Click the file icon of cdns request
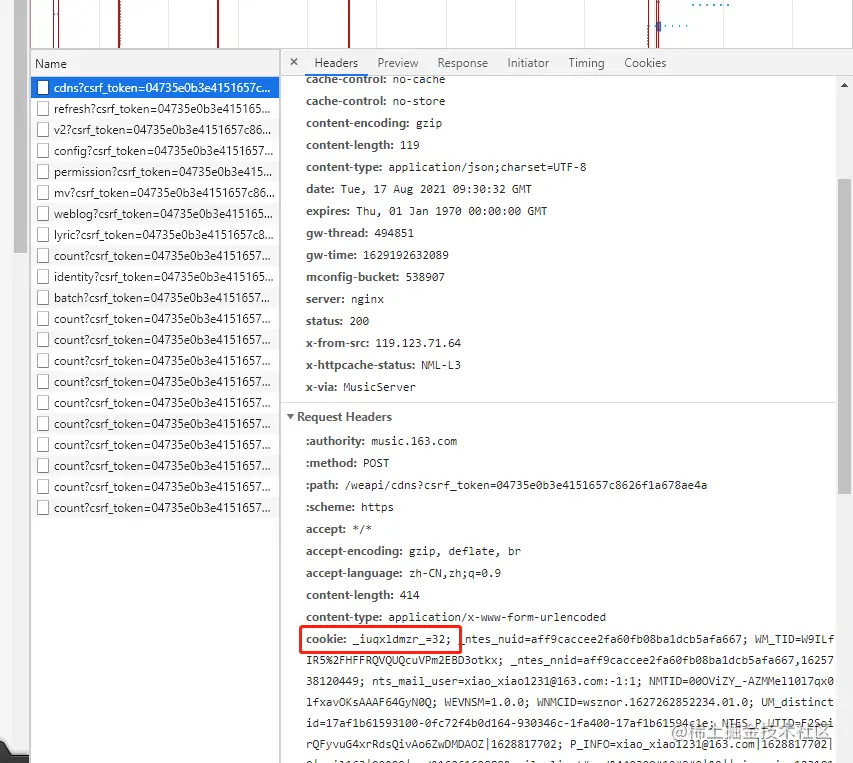The width and height of the screenshot is (853, 763). (x=43, y=88)
